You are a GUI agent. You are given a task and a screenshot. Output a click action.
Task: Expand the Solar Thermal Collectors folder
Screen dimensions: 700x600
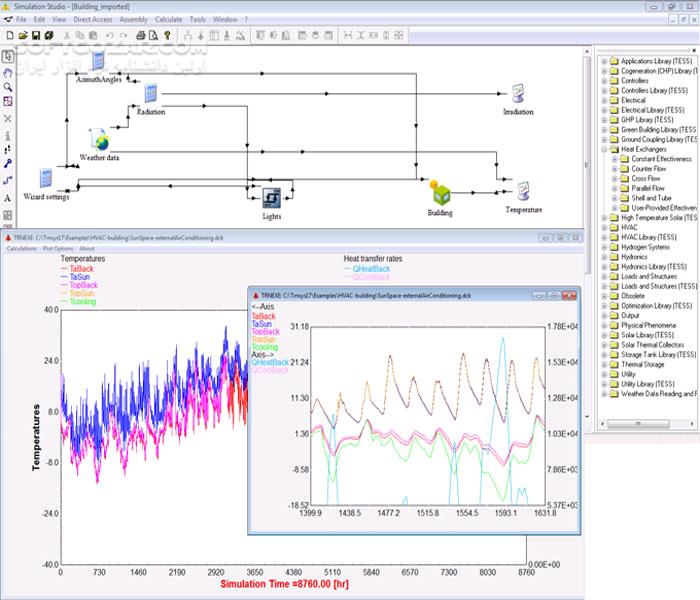(x=604, y=345)
